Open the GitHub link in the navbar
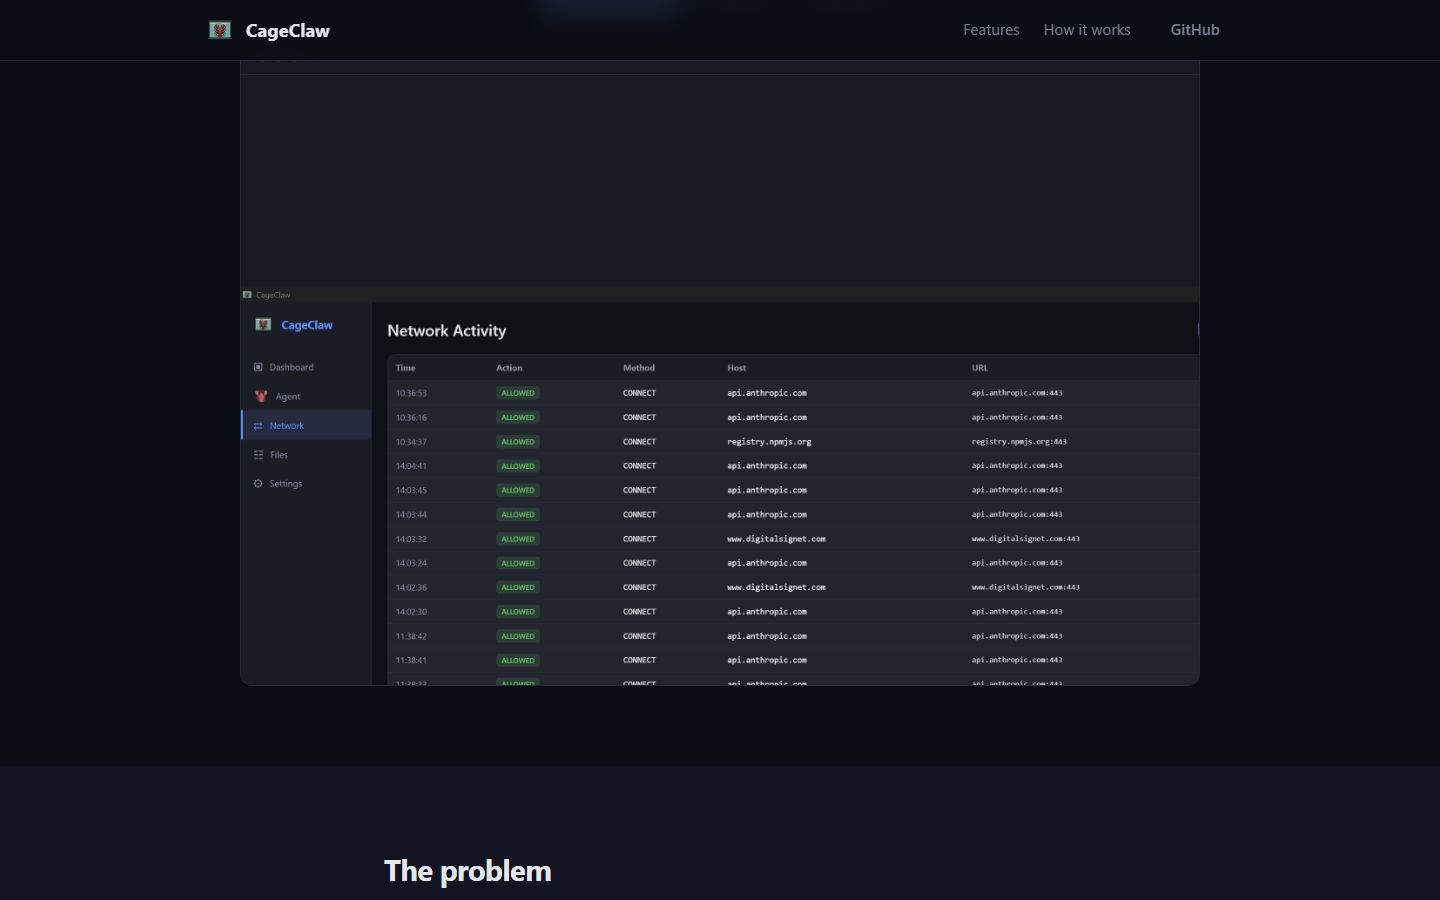 pos(1195,30)
